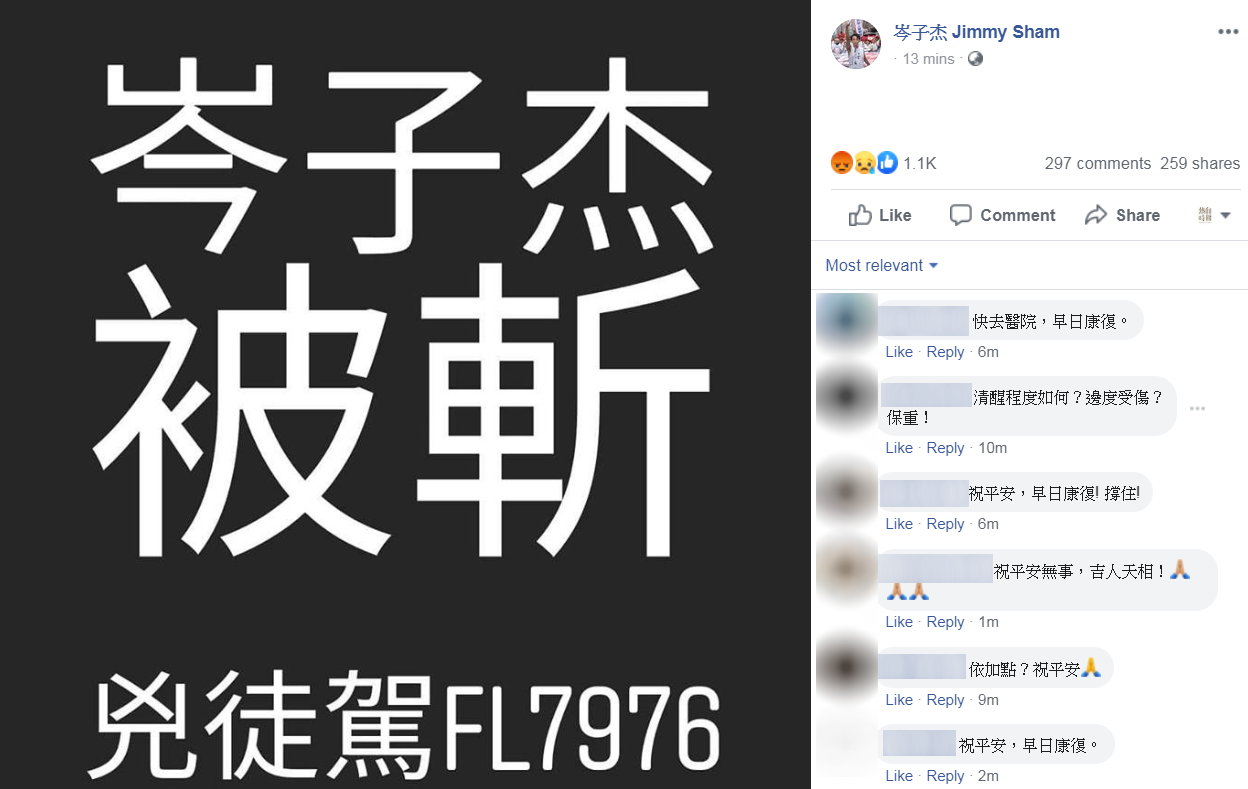View the 297 comments link
This screenshot has width=1248, height=789.
click(1097, 163)
